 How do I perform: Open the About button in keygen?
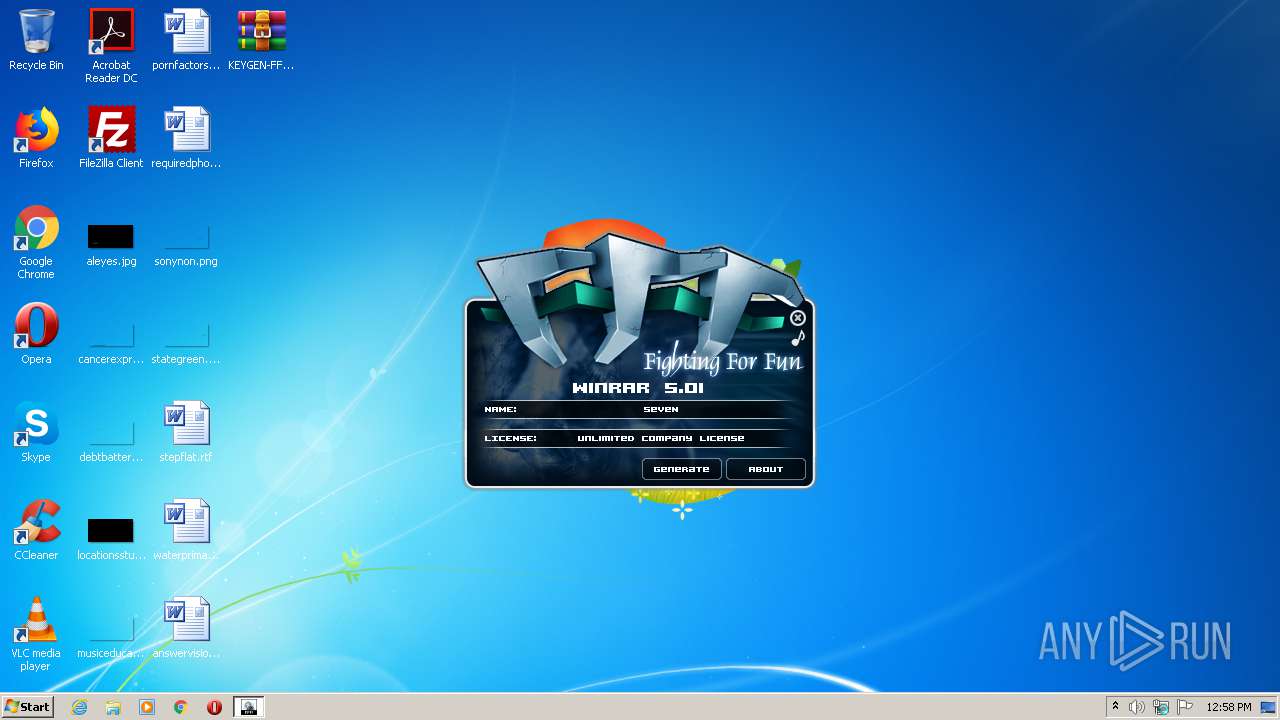pyautogui.click(x=766, y=469)
